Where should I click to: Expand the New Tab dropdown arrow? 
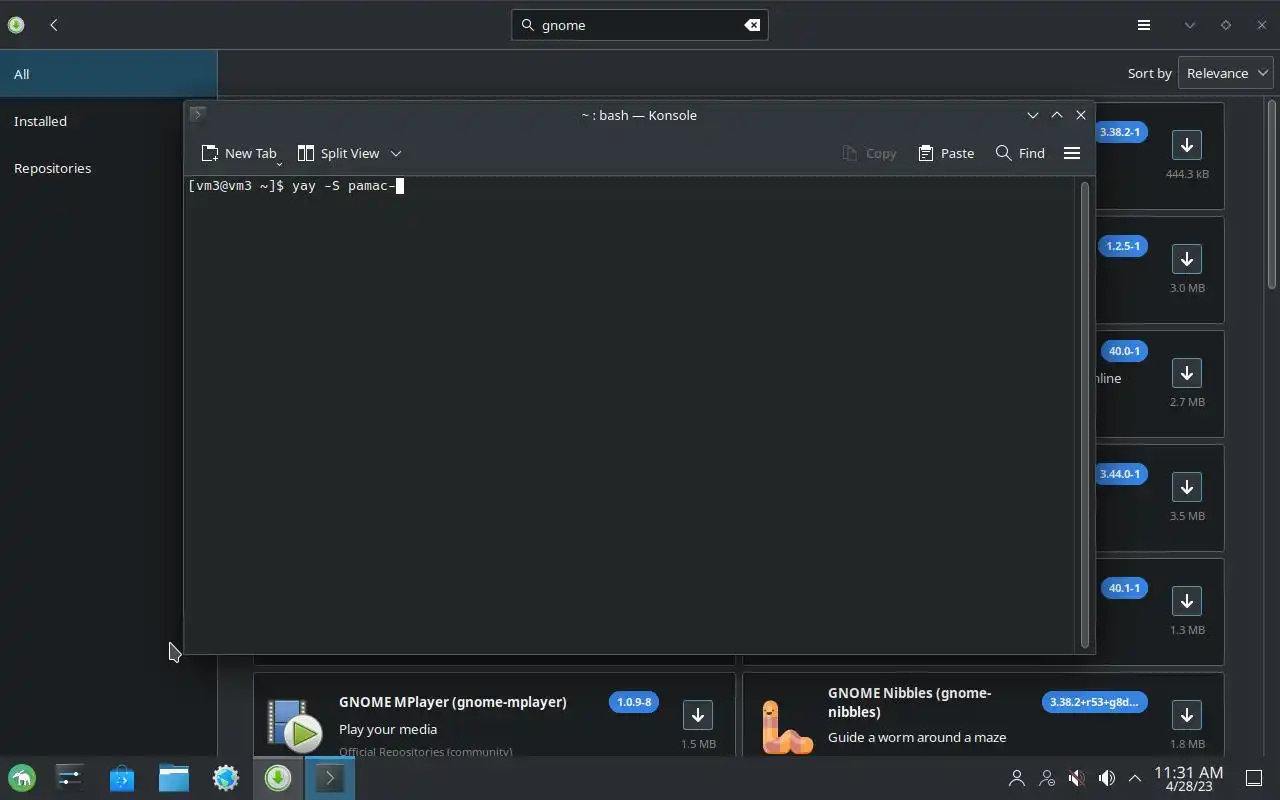[279, 163]
